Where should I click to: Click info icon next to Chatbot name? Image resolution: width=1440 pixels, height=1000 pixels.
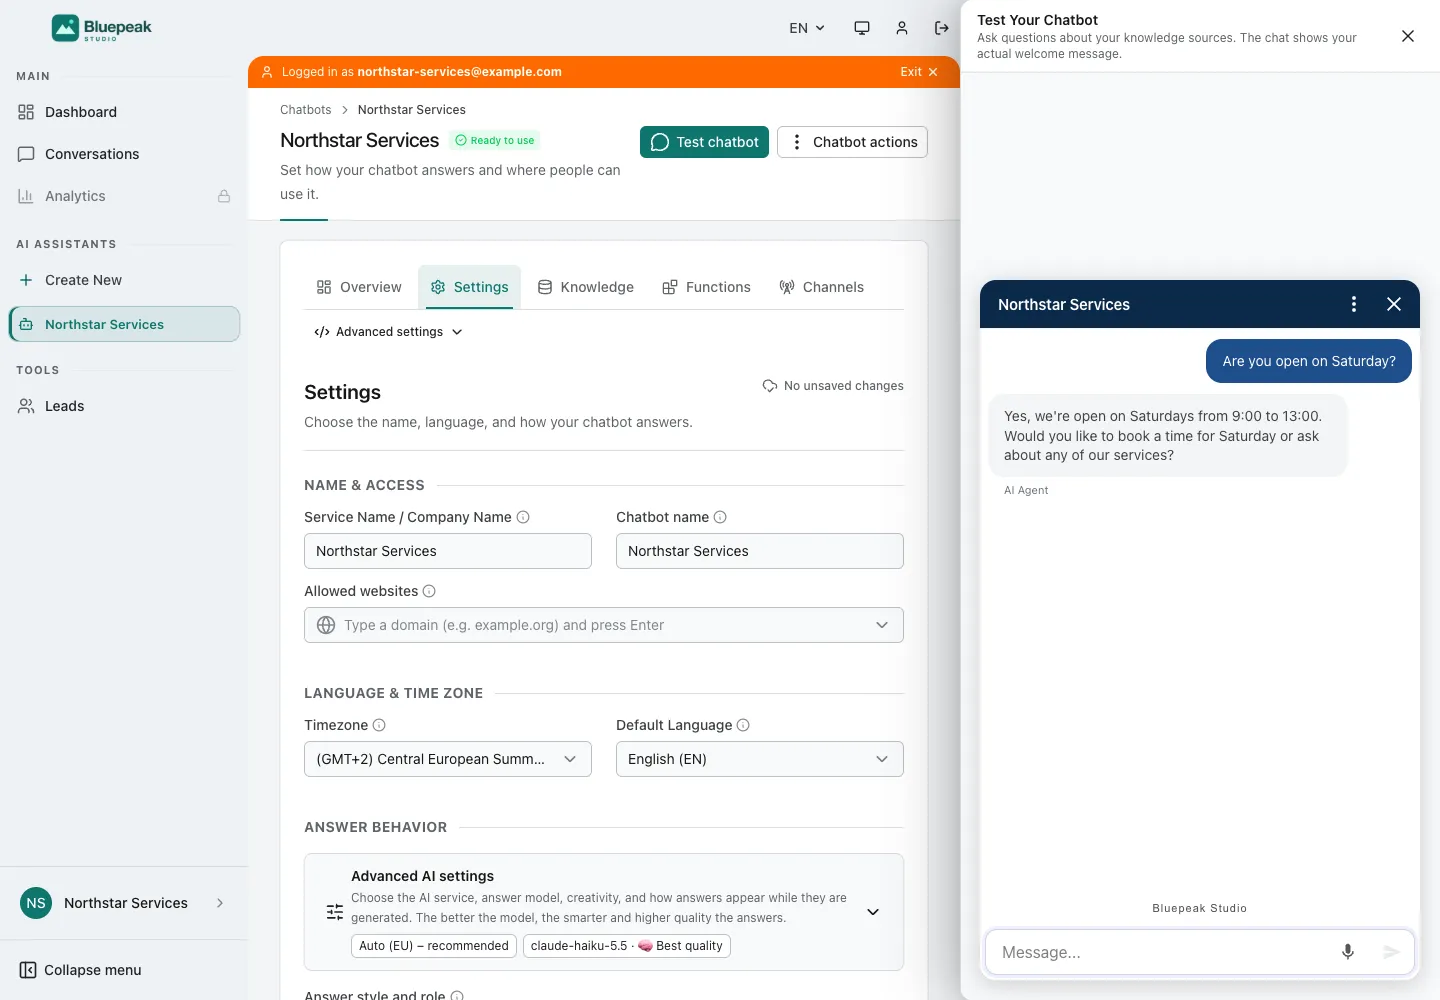click(x=720, y=517)
